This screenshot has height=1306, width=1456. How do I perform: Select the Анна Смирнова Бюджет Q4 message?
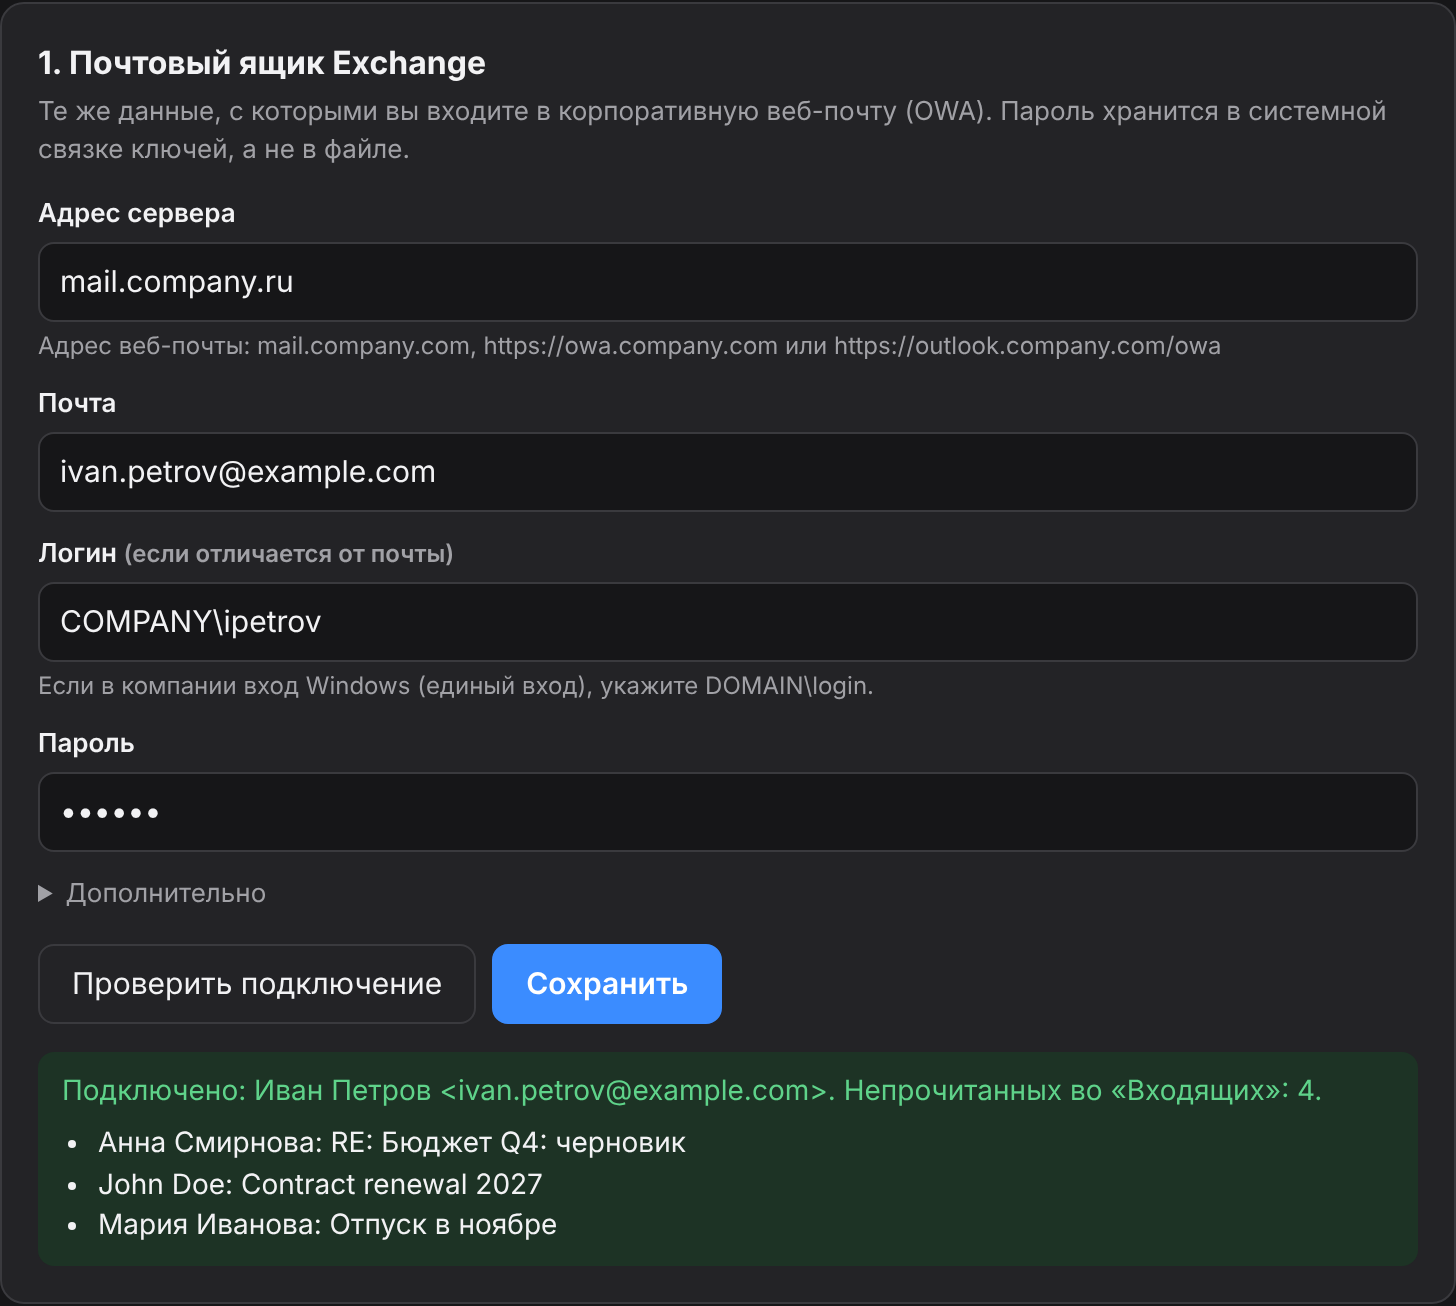coord(392,1142)
